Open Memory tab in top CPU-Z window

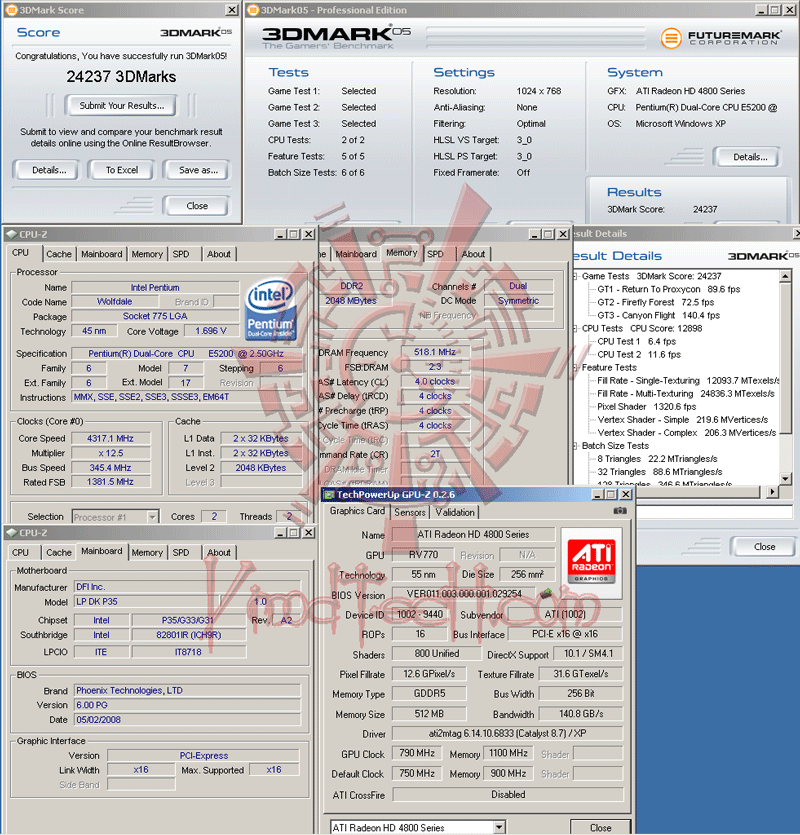point(147,254)
